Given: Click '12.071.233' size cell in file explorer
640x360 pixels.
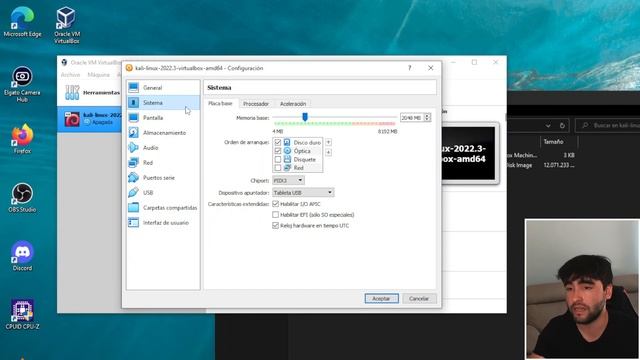Looking at the screenshot, I should point(559,165).
